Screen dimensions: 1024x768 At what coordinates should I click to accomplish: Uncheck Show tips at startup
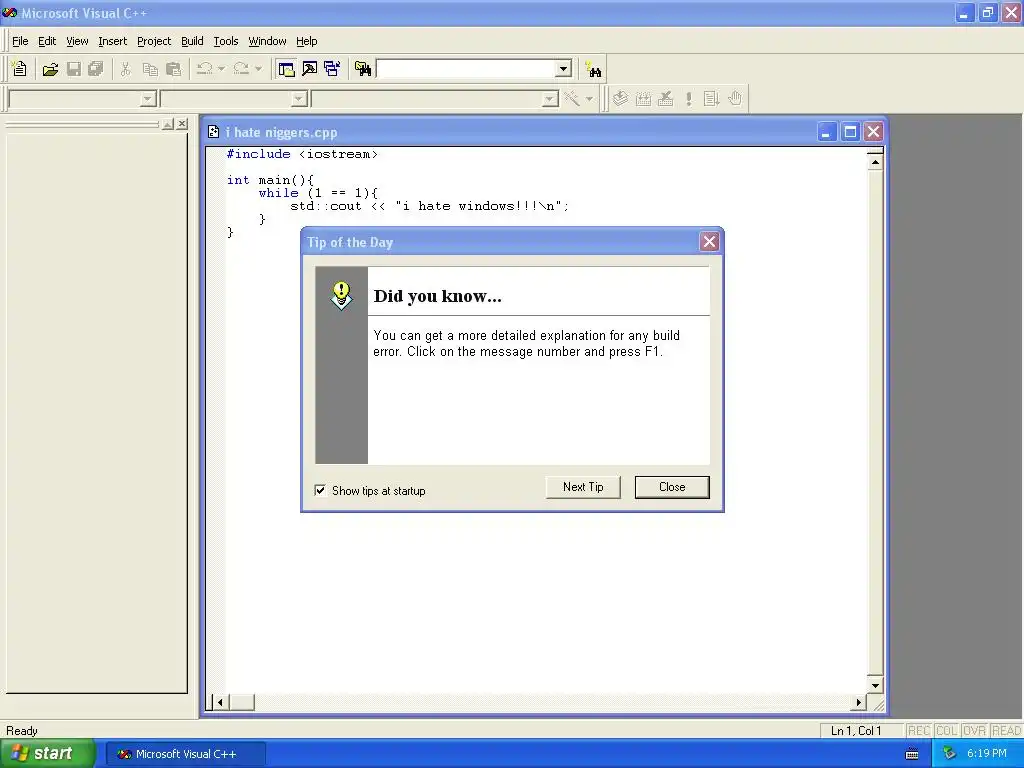(x=321, y=490)
